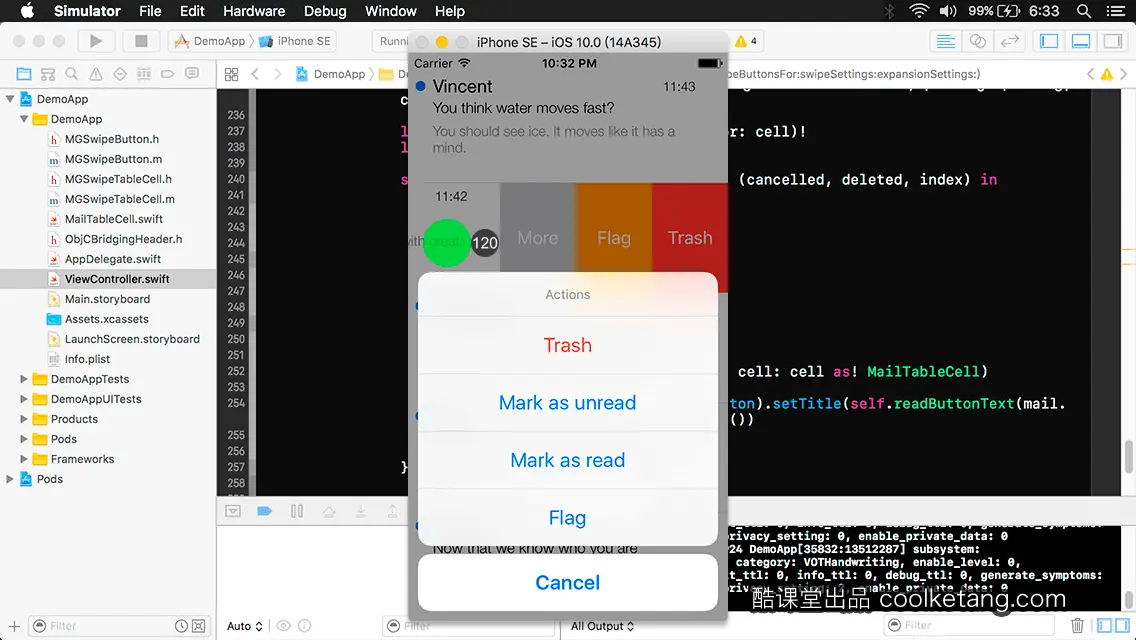The width and height of the screenshot is (1136, 640).
Task: Open the Help menu
Action: 450,11
